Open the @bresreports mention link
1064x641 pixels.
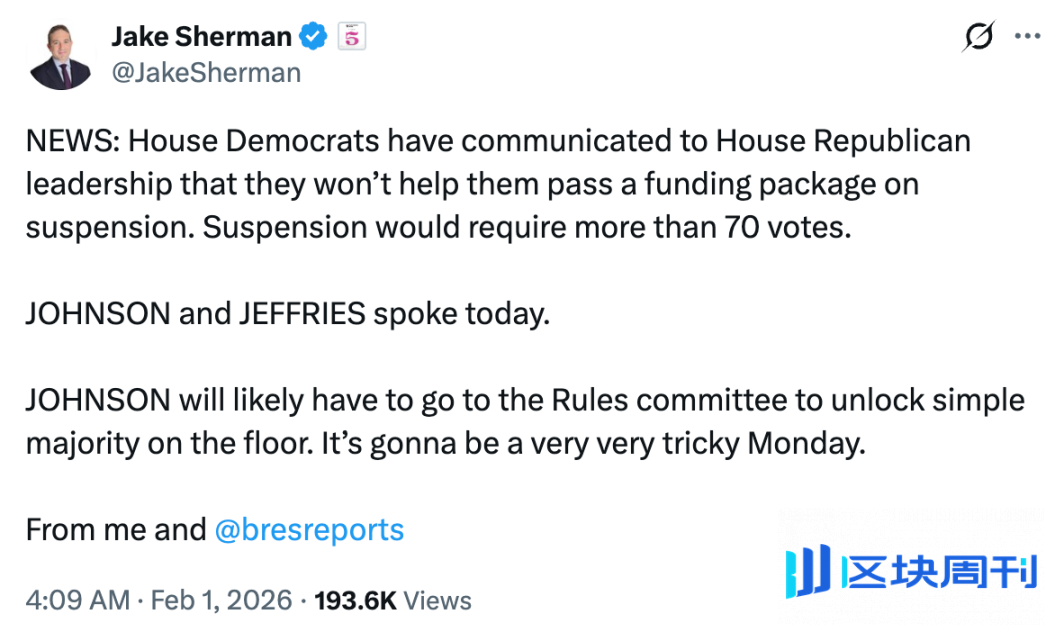[x=309, y=529]
